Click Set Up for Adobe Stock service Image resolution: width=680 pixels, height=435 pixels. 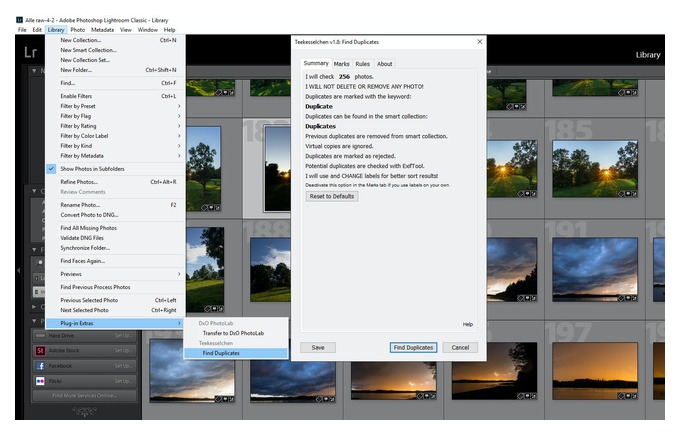(123, 350)
